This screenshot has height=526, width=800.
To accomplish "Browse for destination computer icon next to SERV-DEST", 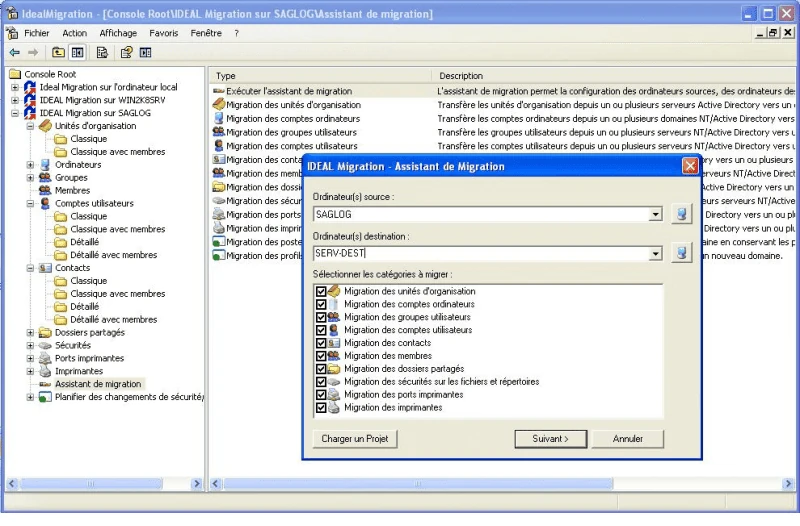I will click(x=682, y=253).
